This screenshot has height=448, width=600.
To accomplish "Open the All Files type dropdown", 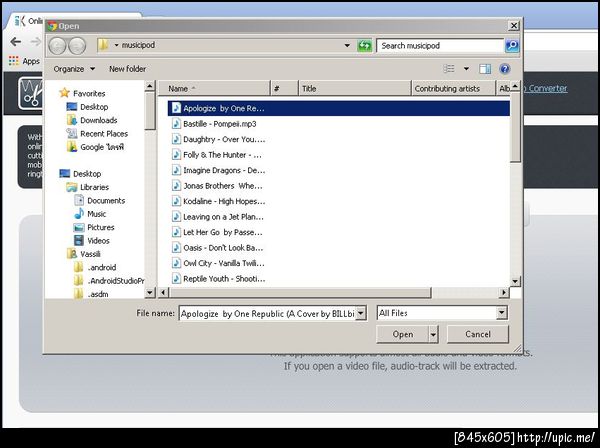I will [x=502, y=313].
